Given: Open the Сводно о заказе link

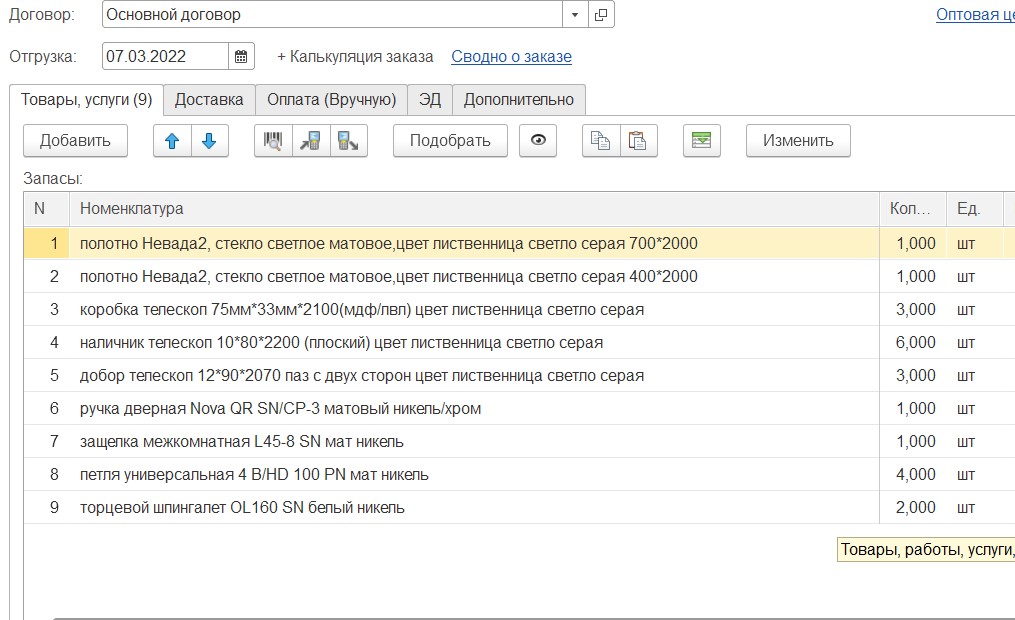Looking at the screenshot, I should click(511, 57).
